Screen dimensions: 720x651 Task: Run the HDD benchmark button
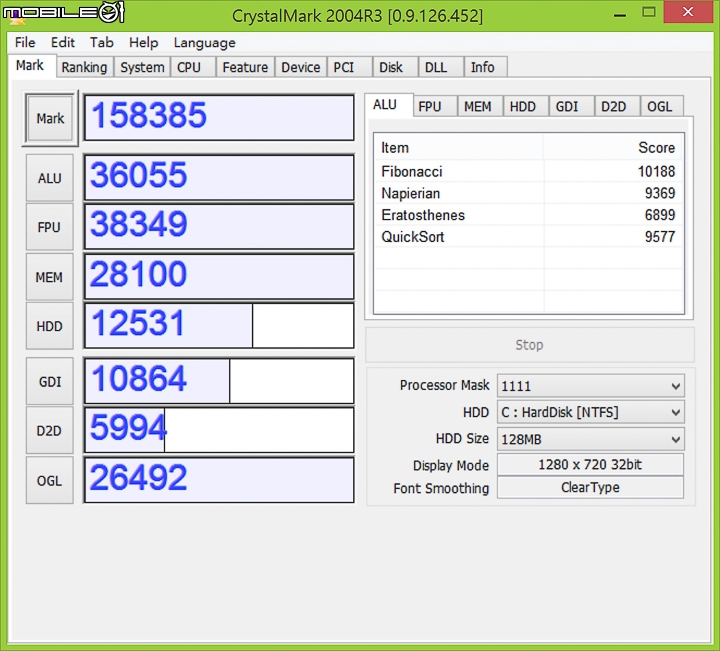pyautogui.click(x=50, y=326)
